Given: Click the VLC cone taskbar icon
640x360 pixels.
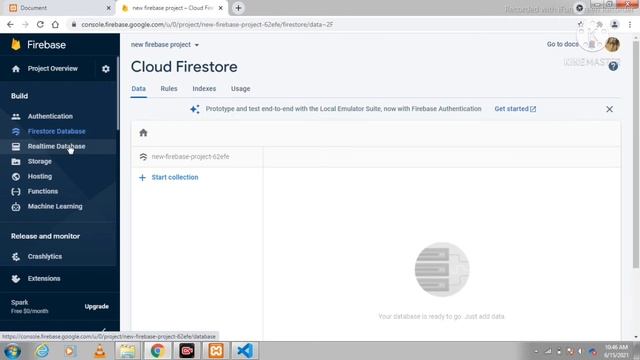Looking at the screenshot, I should coord(100,351).
